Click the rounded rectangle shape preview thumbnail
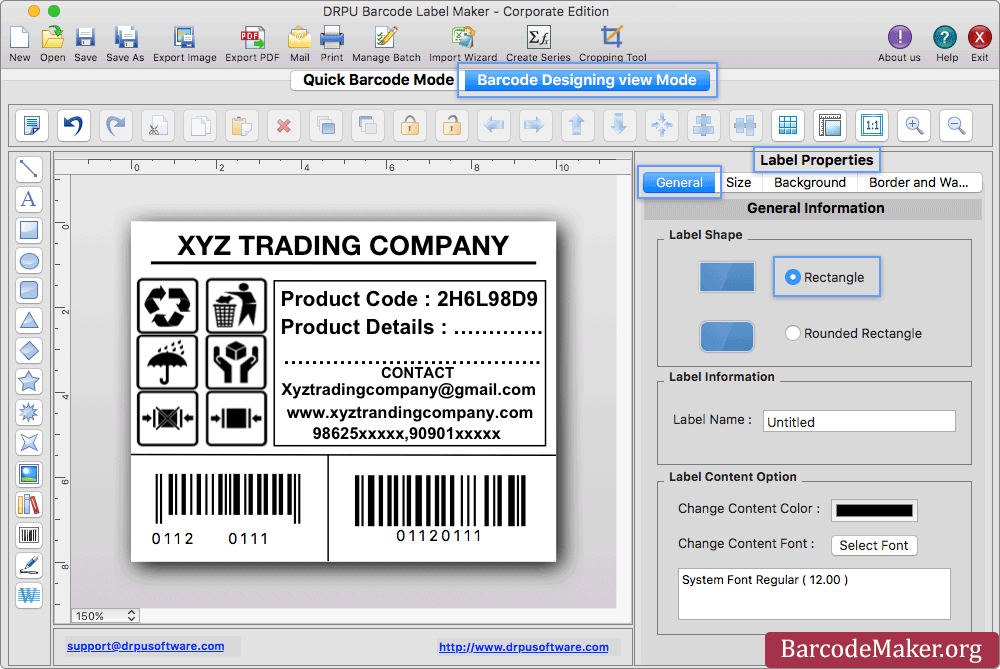Screen dimensions: 1000x669 tap(726, 336)
